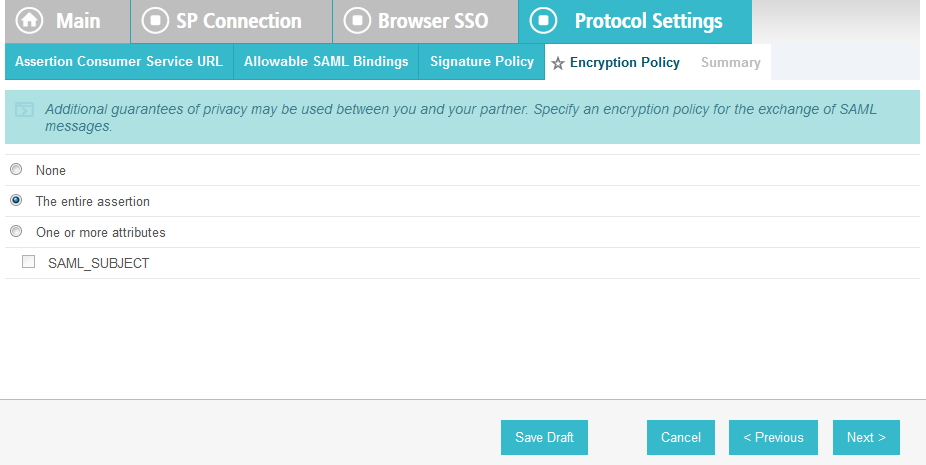Open the Summary tab
Screen dimensions: 926x465
coord(731,63)
